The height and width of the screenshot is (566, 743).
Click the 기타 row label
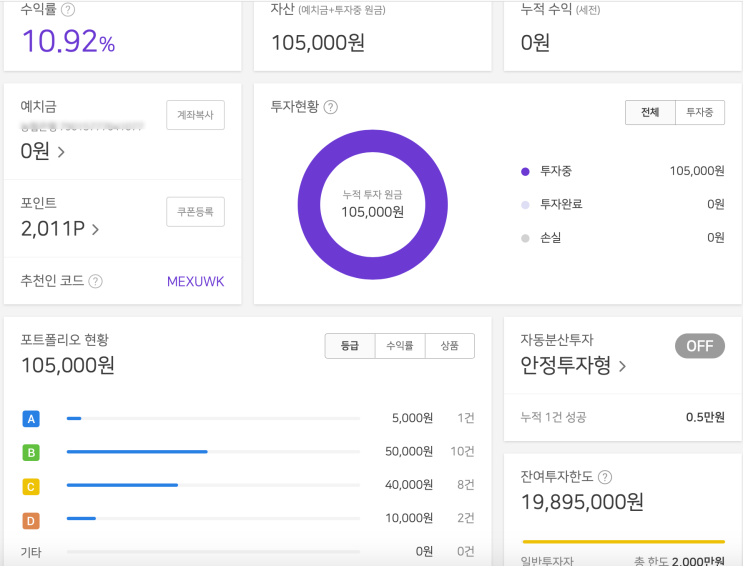coord(31,552)
